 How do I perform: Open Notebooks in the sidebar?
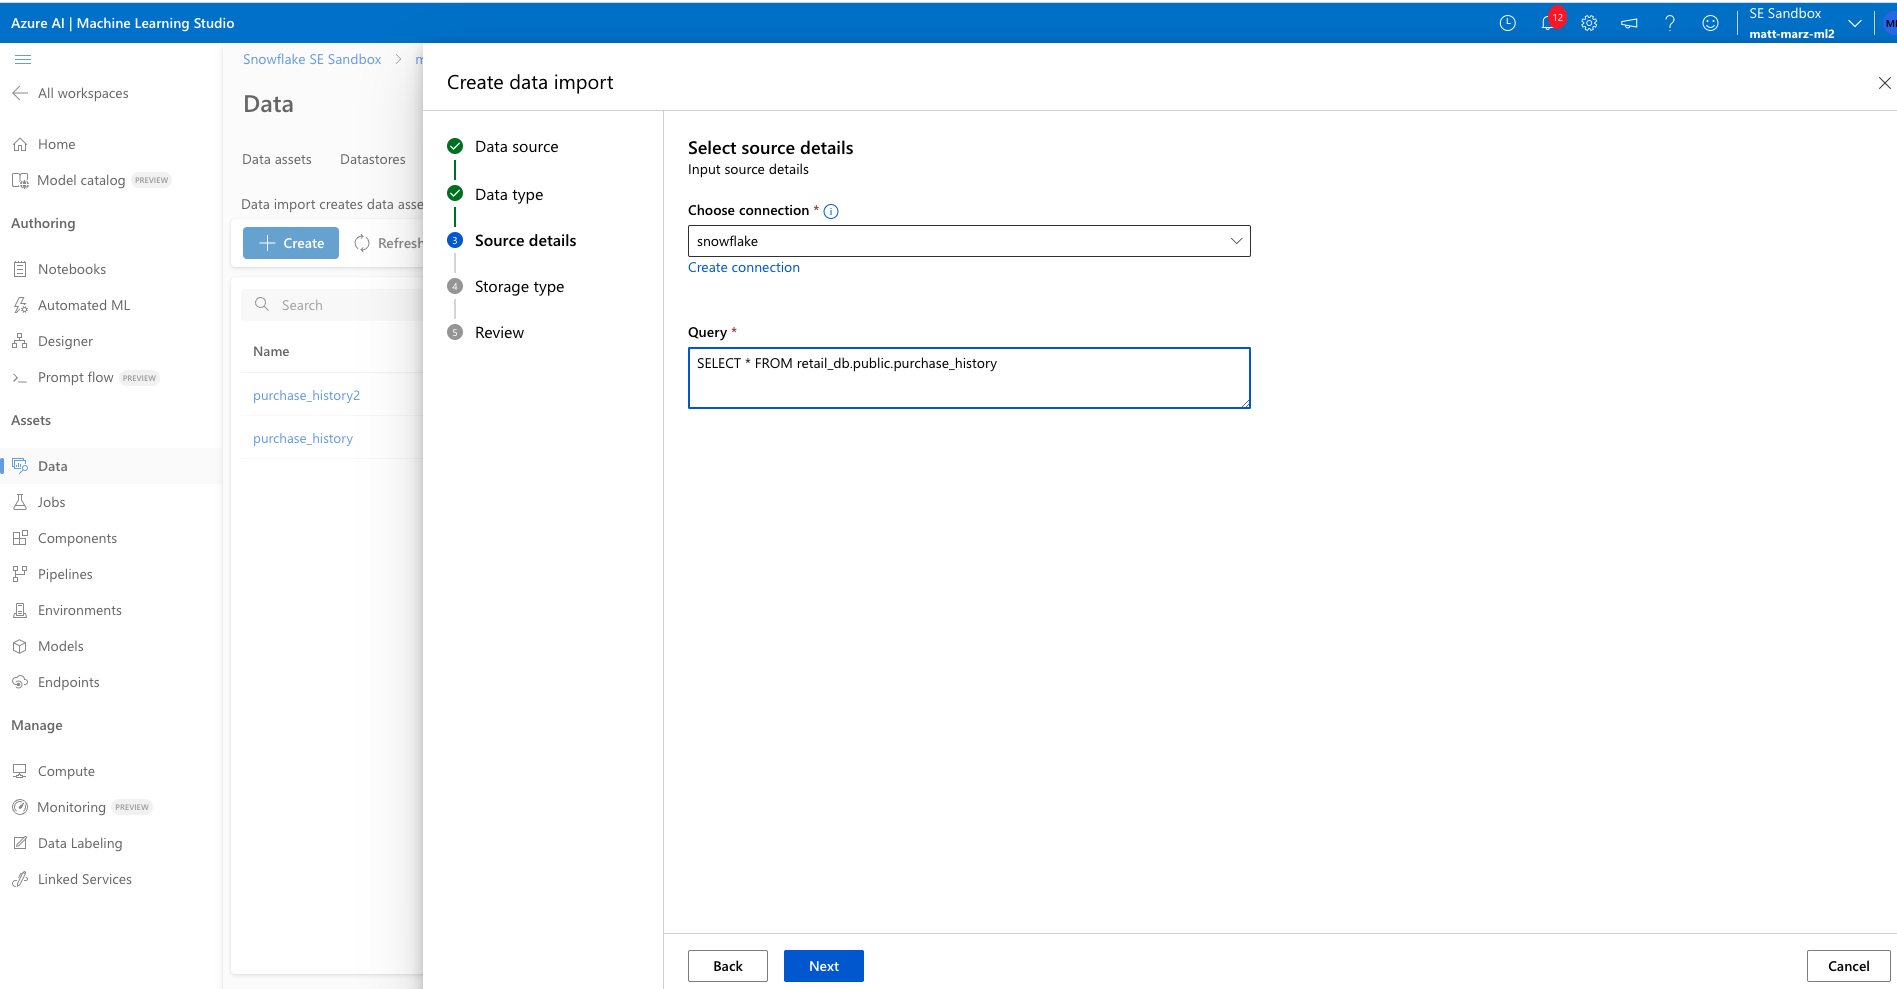point(71,269)
